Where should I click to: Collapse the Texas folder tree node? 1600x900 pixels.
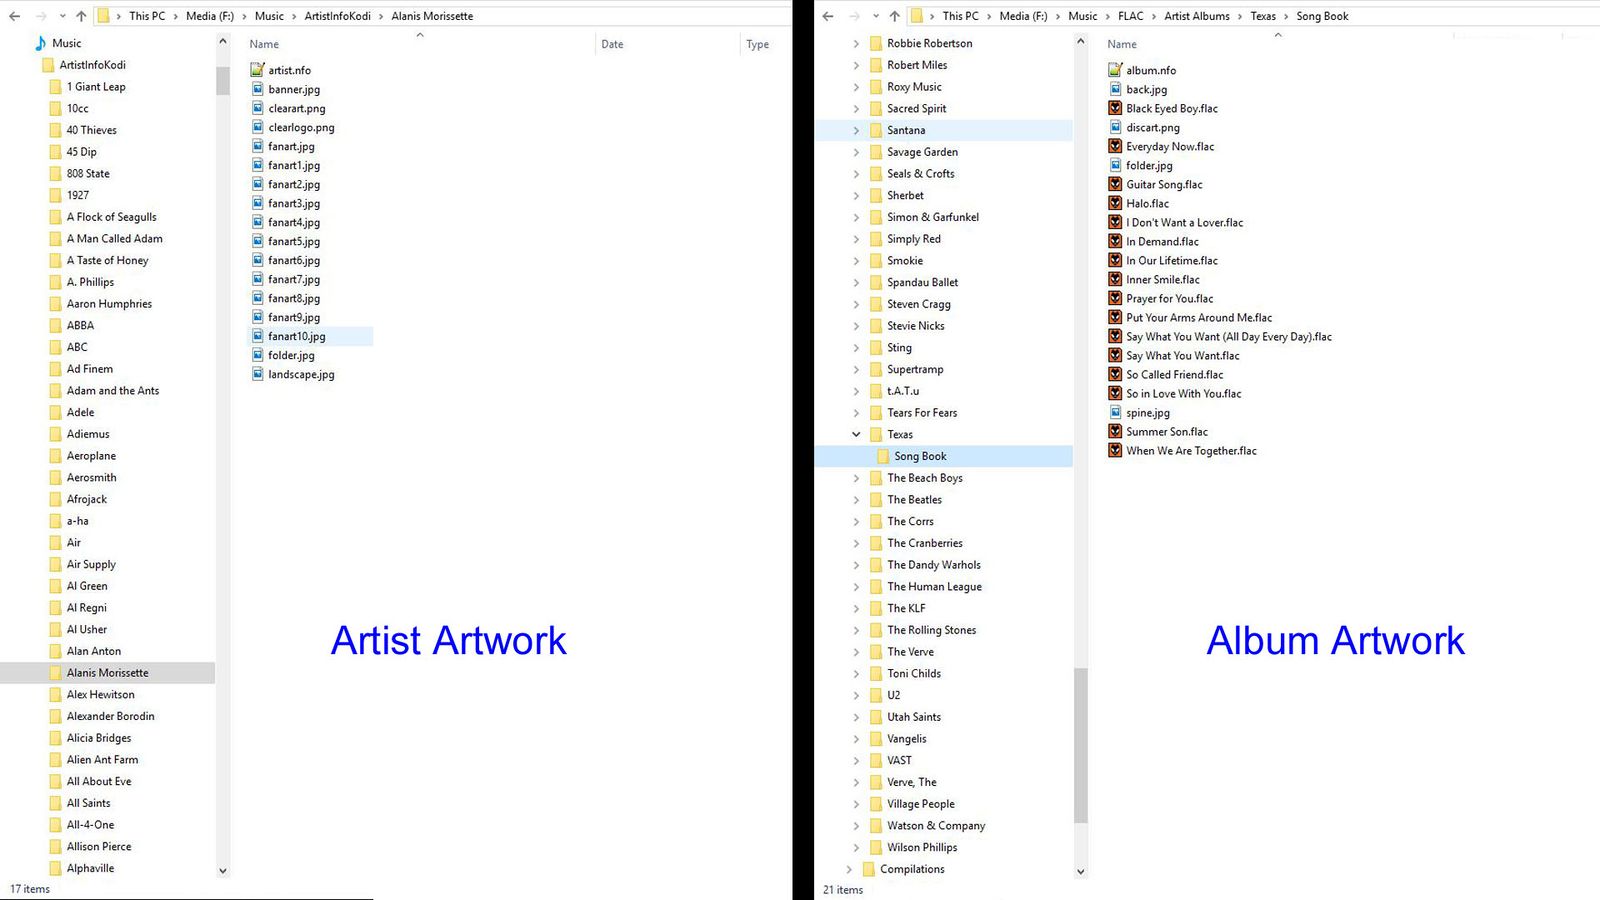click(856, 434)
